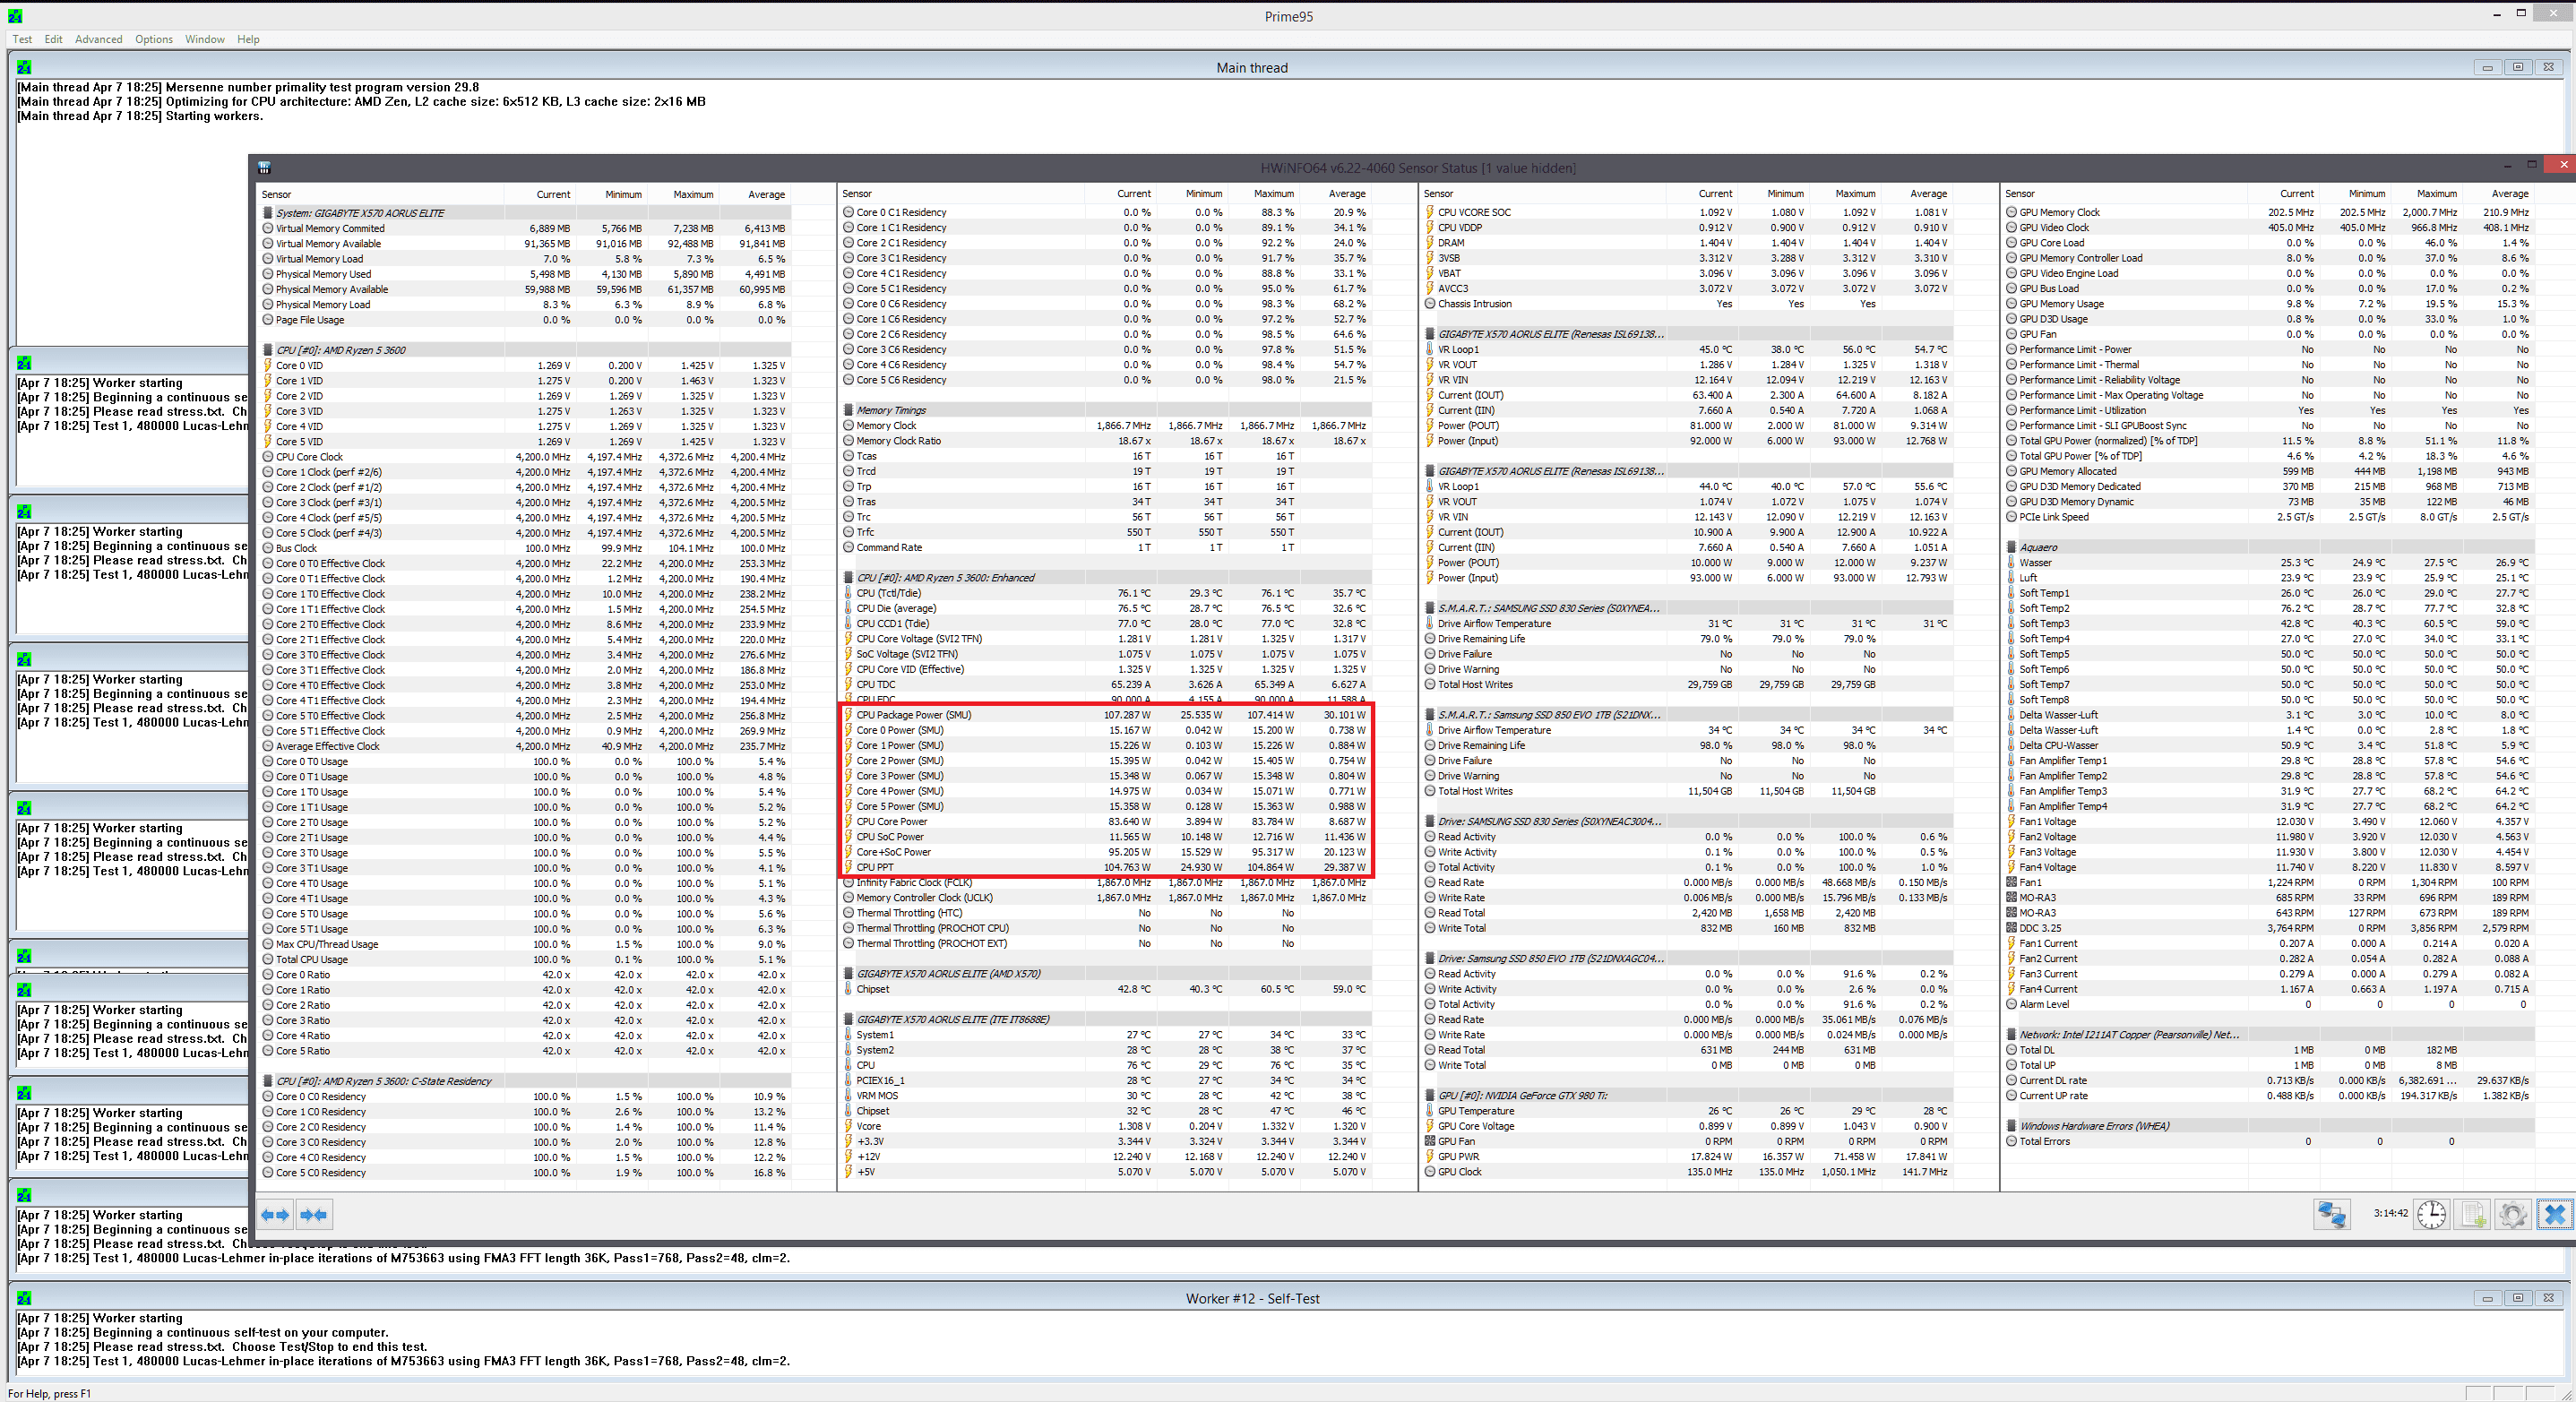The image size is (2576, 1402).
Task: Restore the Main thread child window
Action: 2518,67
